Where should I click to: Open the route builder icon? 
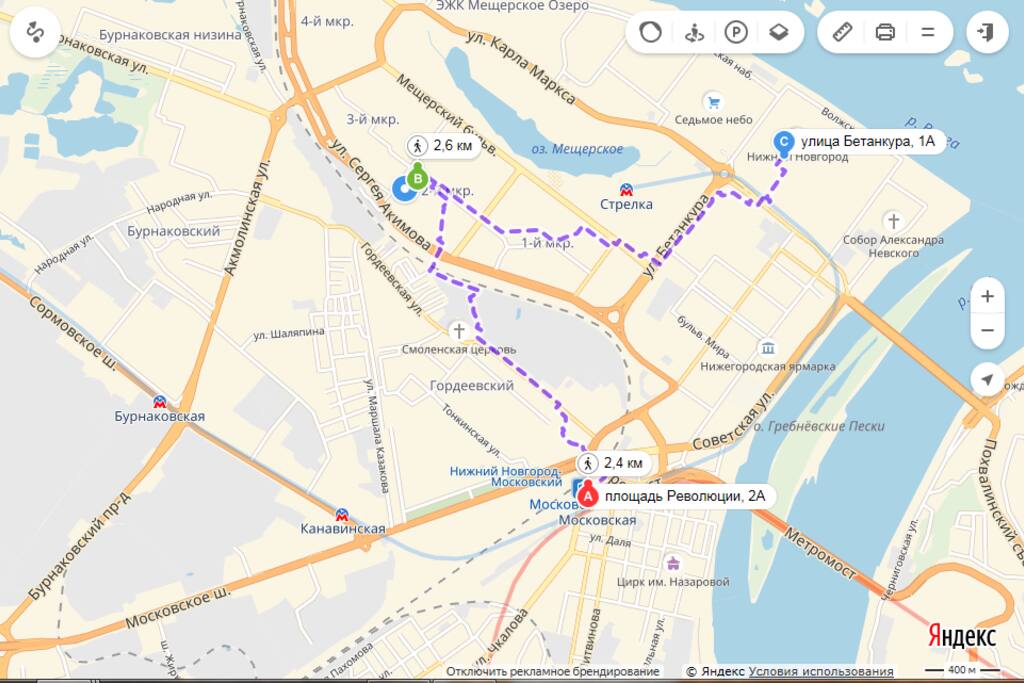35,32
